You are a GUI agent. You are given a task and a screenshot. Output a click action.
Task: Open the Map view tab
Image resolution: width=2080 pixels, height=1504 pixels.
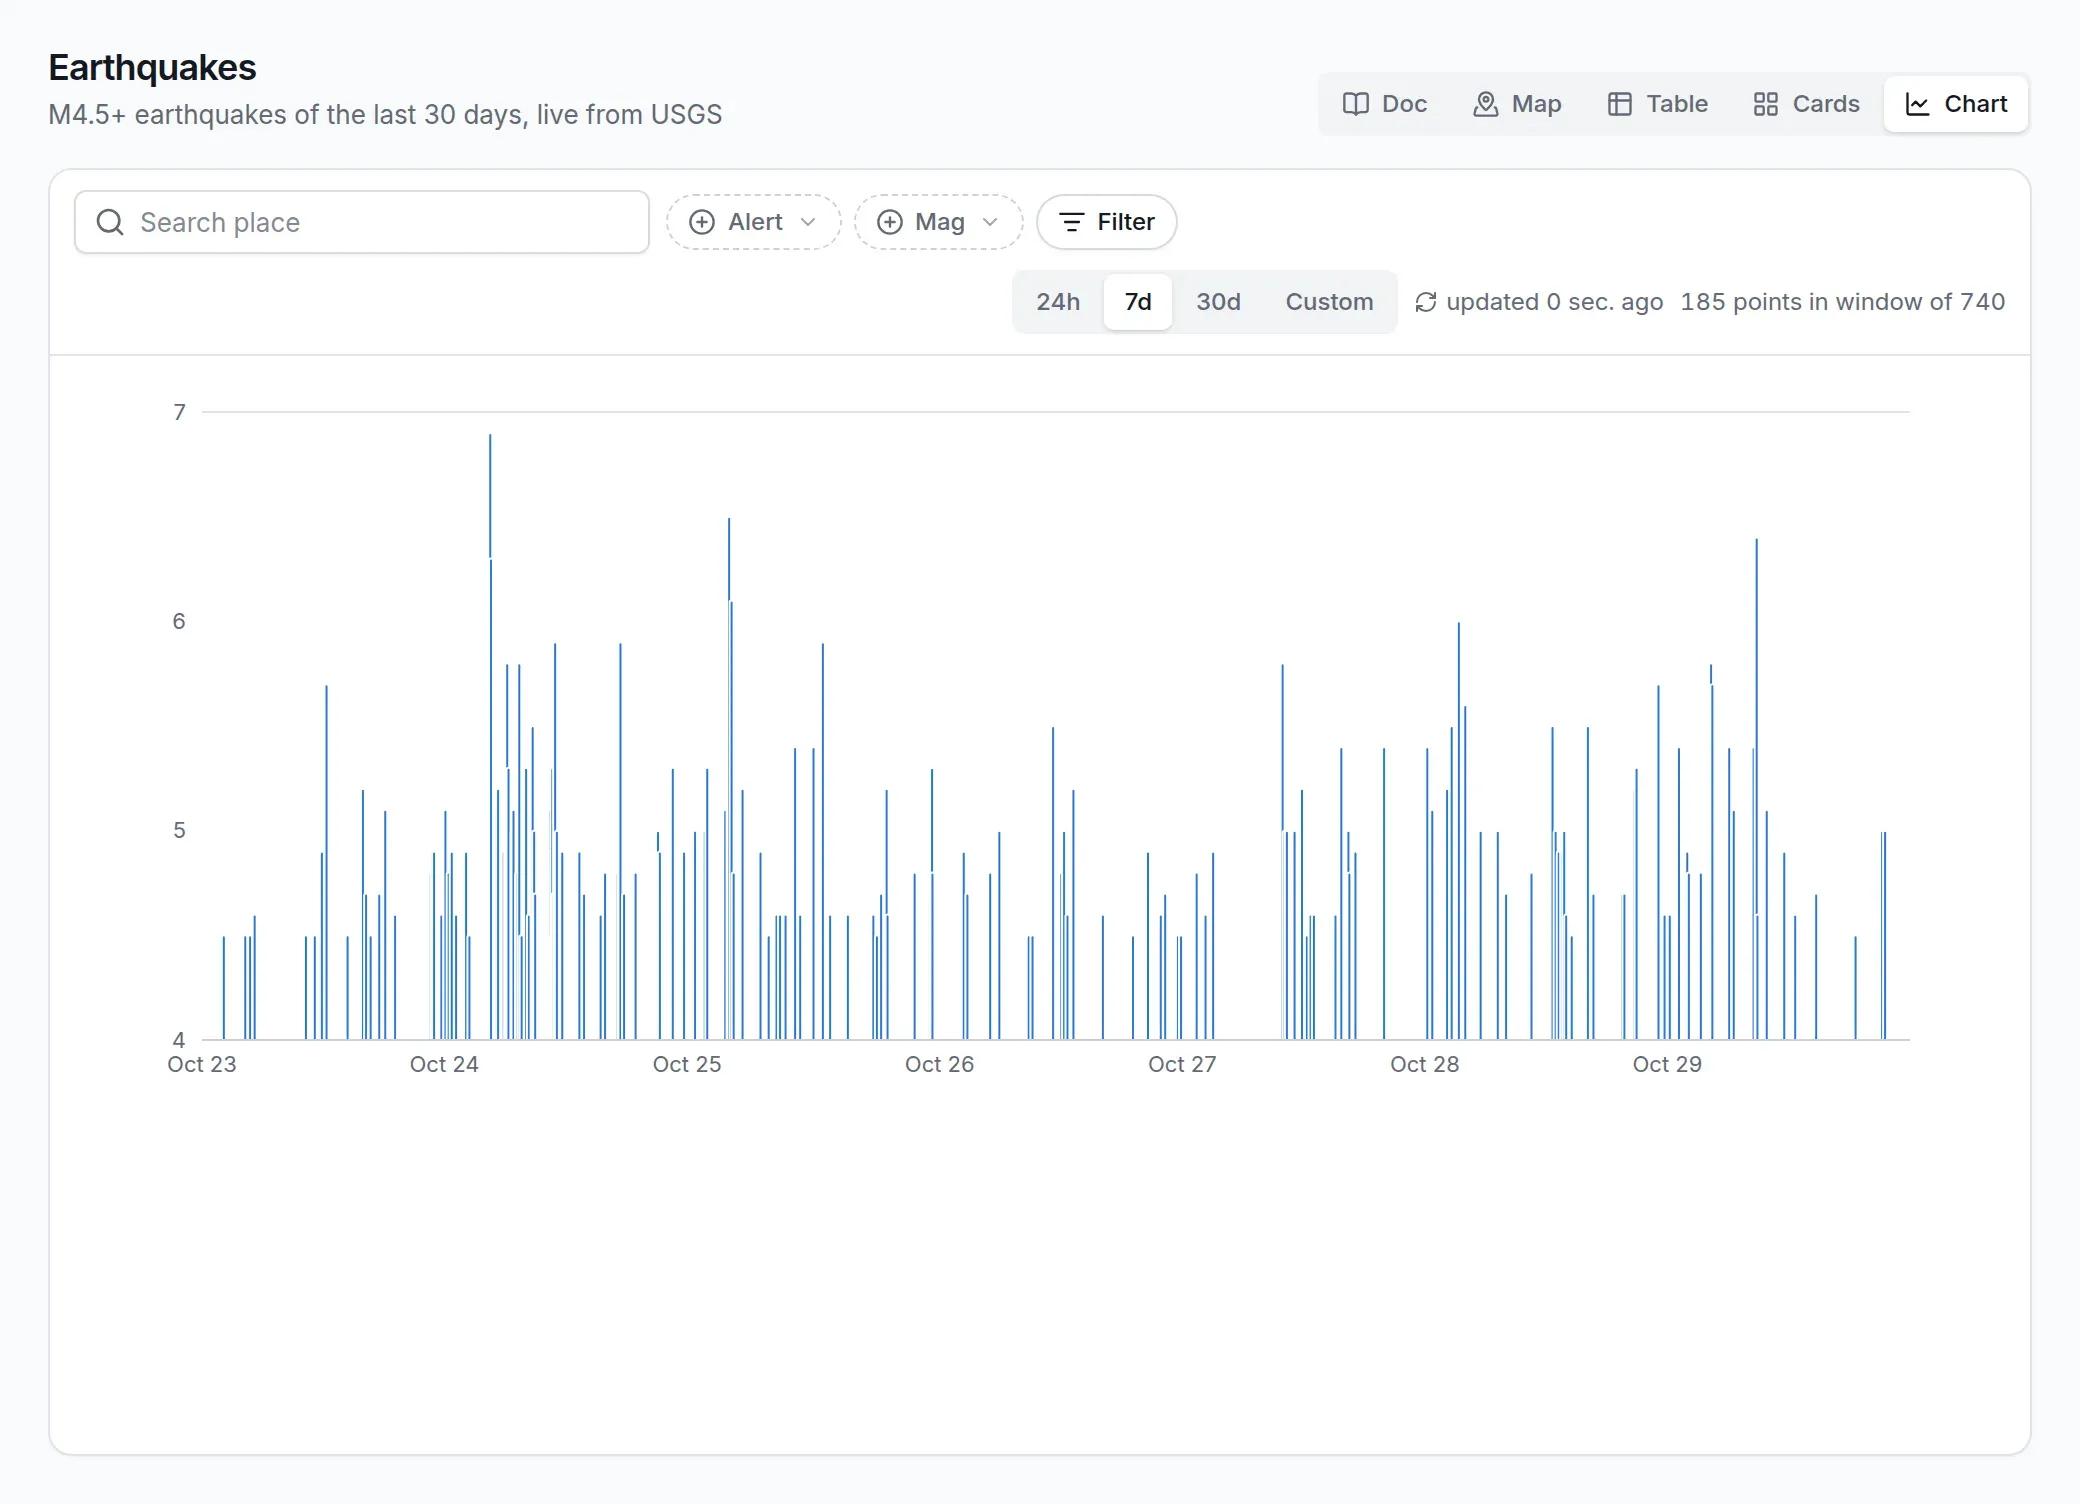click(1517, 104)
